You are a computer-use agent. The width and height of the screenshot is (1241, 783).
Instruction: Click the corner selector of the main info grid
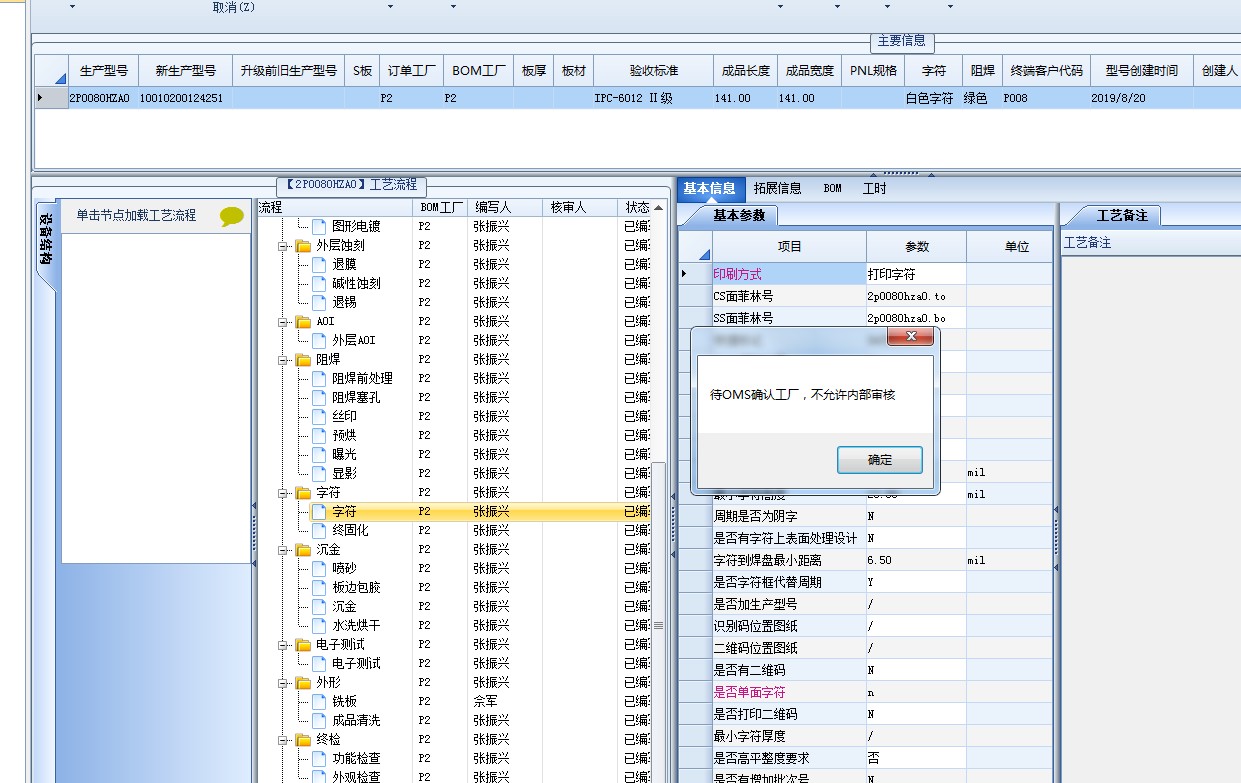(51, 71)
